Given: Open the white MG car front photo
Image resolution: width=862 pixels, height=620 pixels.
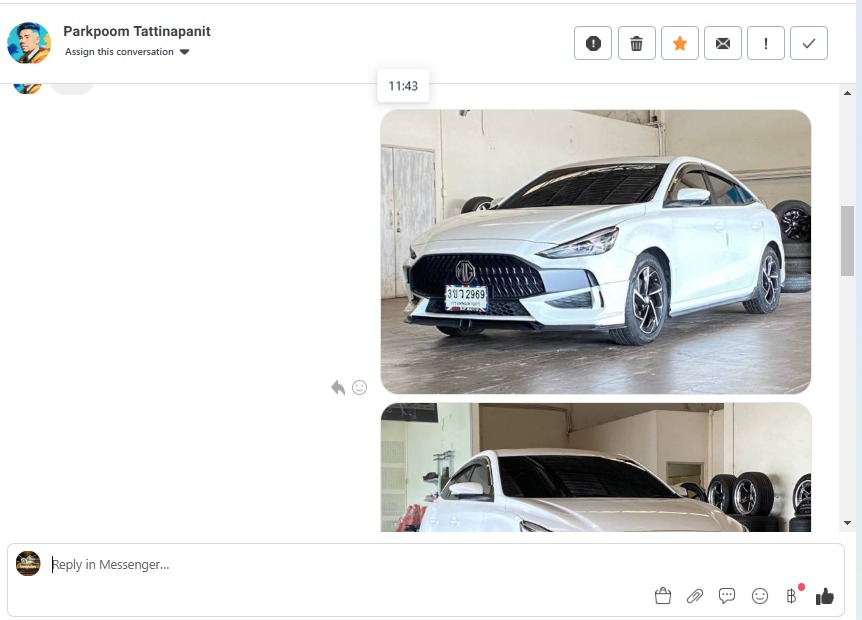Looking at the screenshot, I should pos(595,251).
